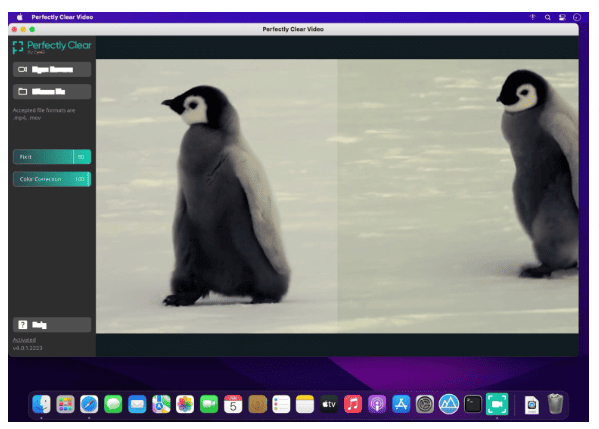Click the 'Accepted file formats are .mp4, .mov' note
This screenshot has height=429, width=599.
(x=44, y=114)
